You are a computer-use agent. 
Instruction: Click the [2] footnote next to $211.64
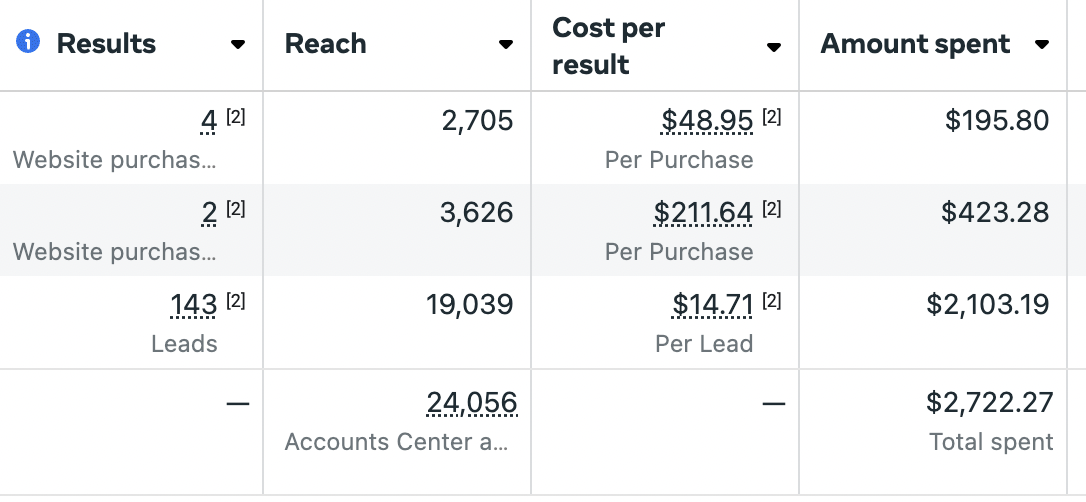click(x=772, y=208)
